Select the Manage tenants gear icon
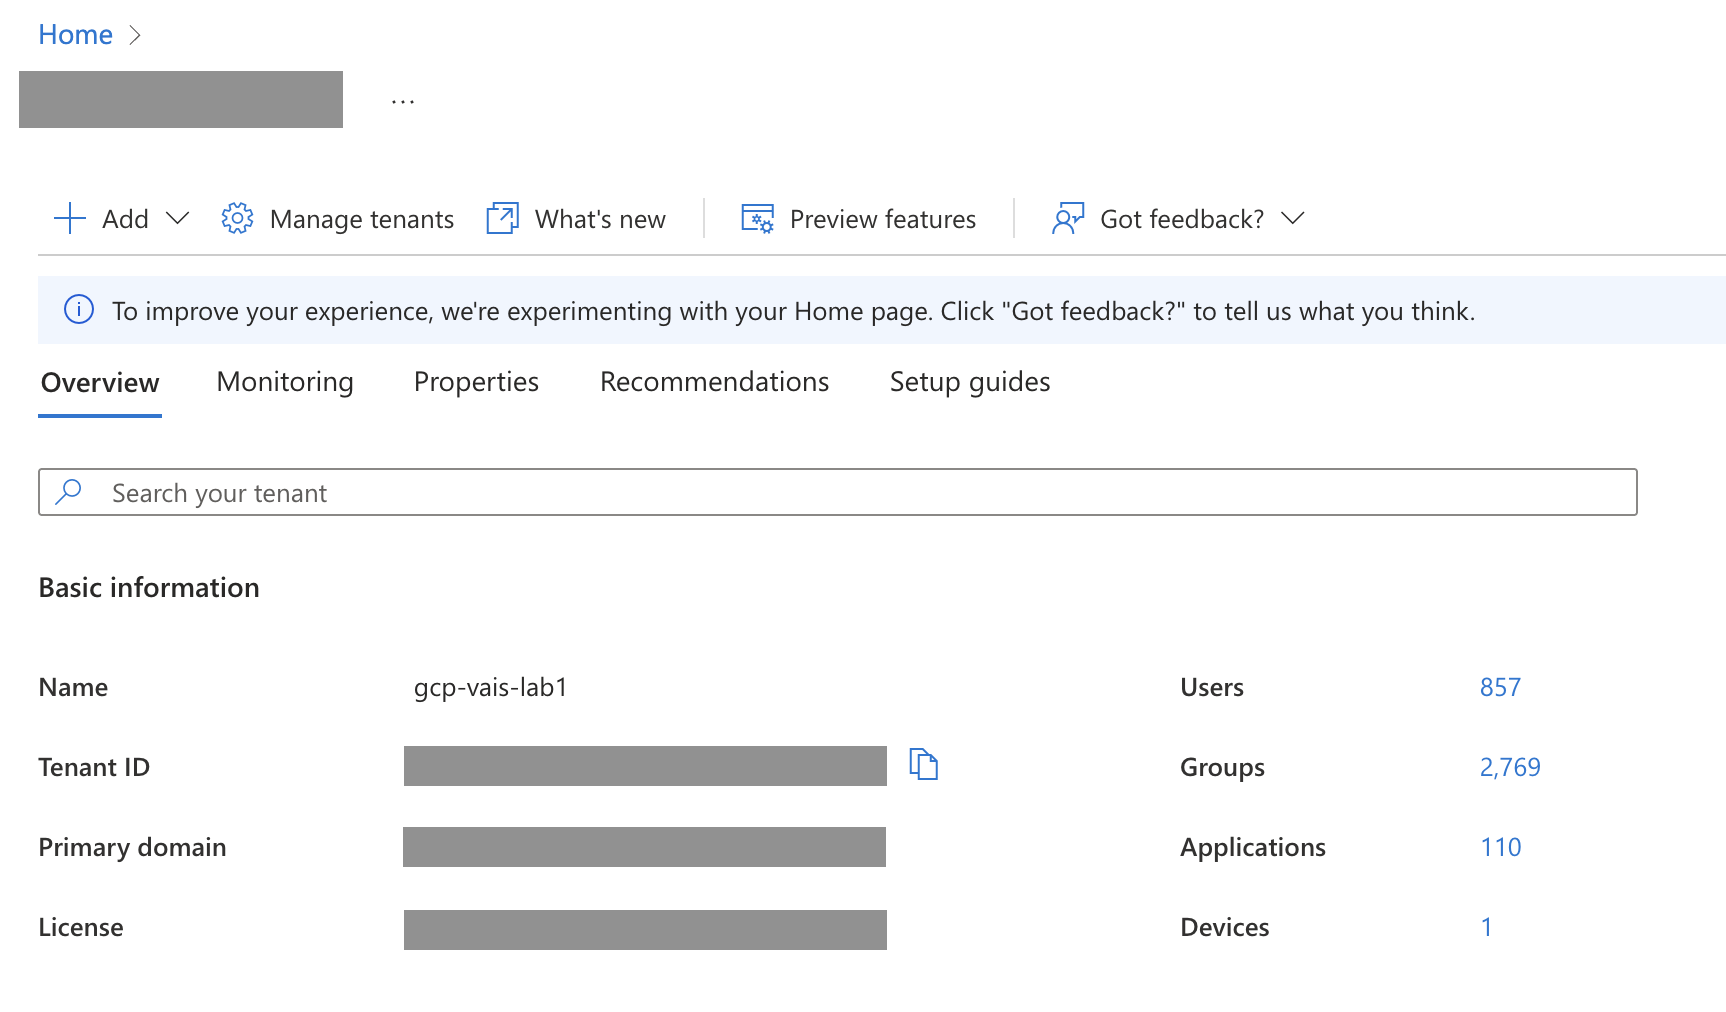 (x=237, y=218)
